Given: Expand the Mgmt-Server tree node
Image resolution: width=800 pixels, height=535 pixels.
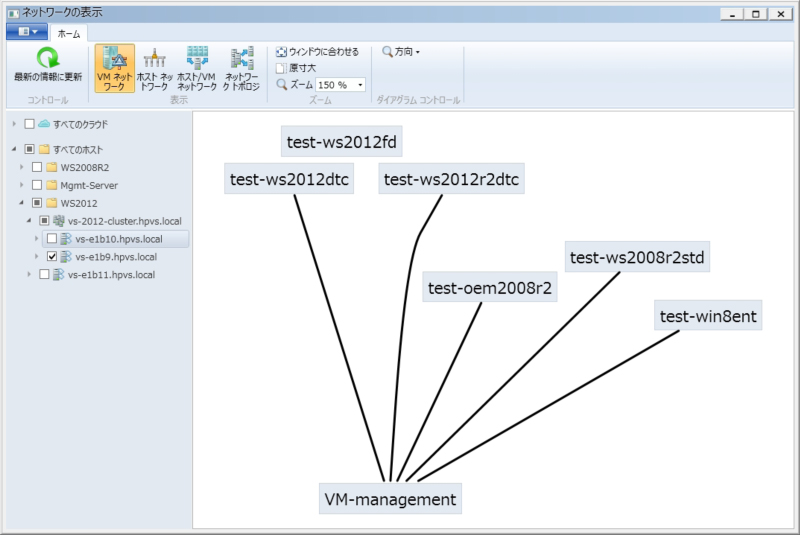Looking at the screenshot, I should 21,185.
